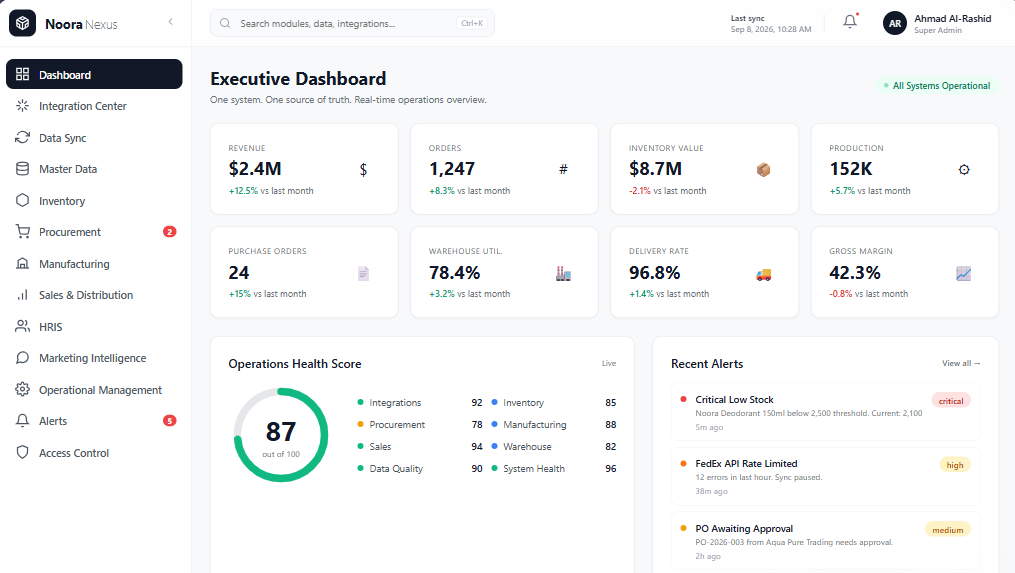
Task: Click the Sales health score row
Action: click(420, 447)
